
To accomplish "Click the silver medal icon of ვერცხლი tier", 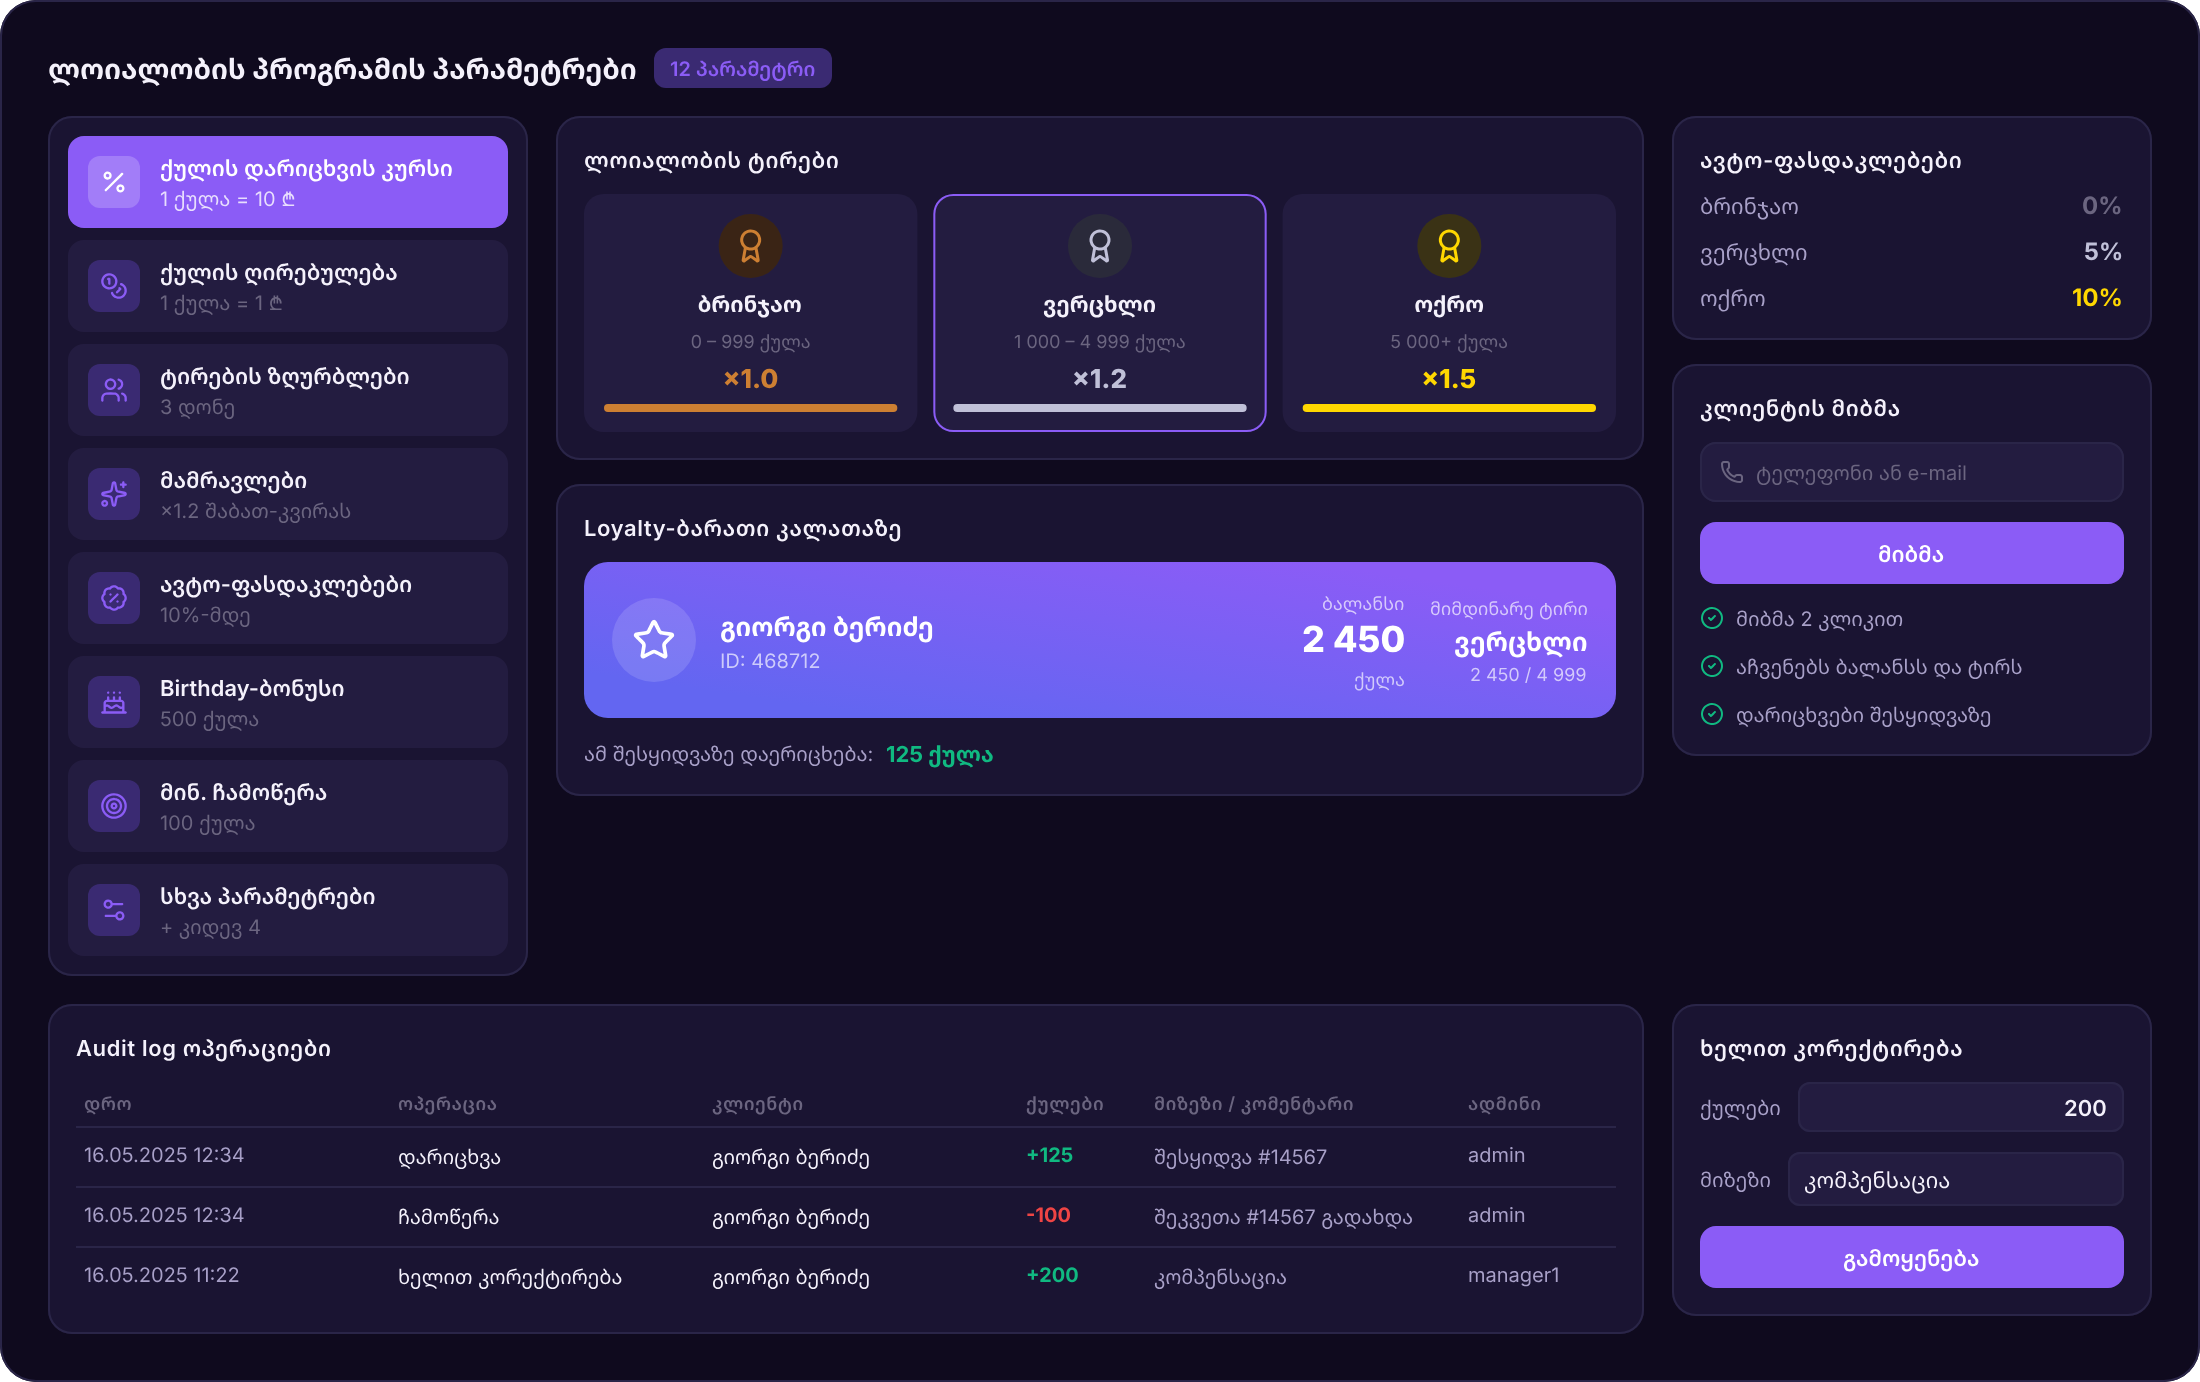I will coord(1100,246).
